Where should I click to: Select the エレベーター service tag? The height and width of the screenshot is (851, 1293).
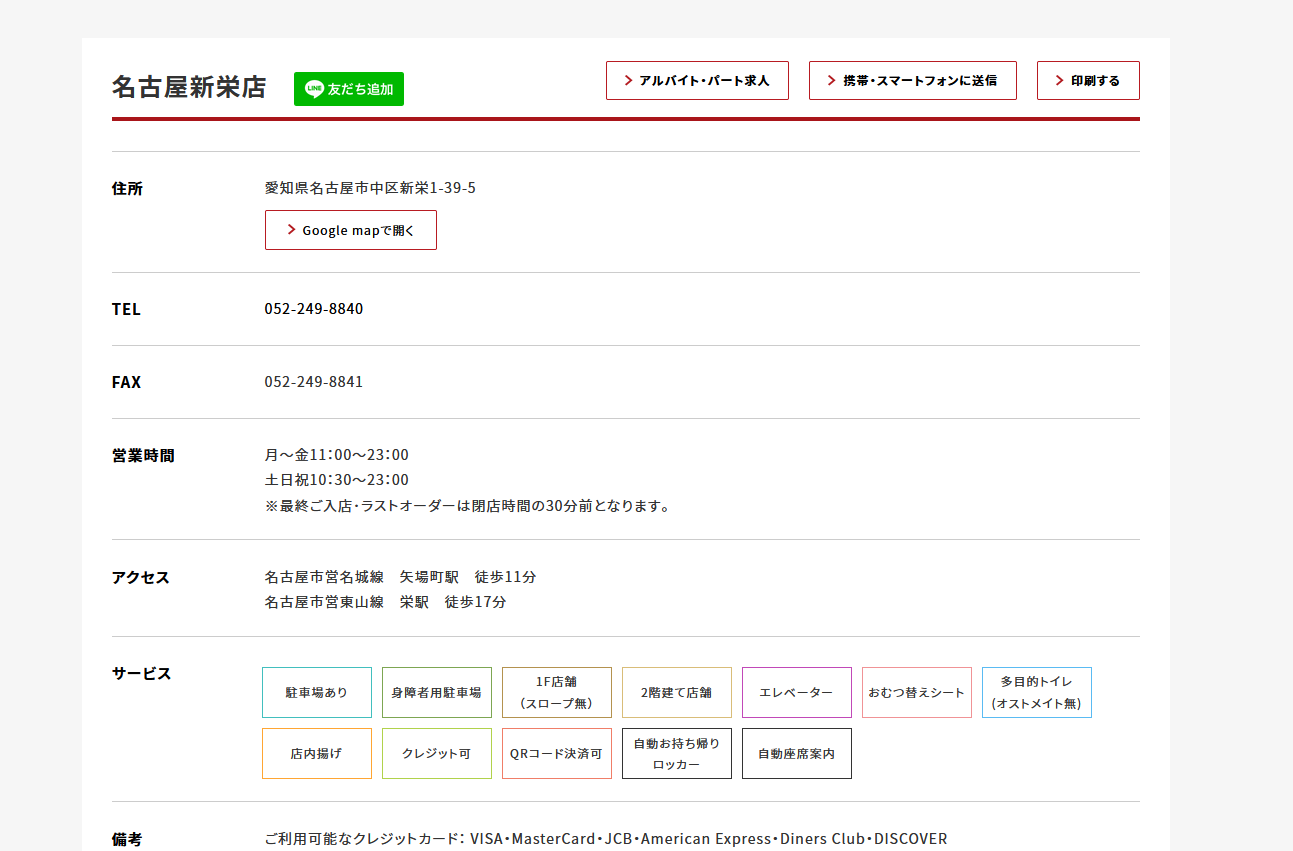tap(797, 693)
